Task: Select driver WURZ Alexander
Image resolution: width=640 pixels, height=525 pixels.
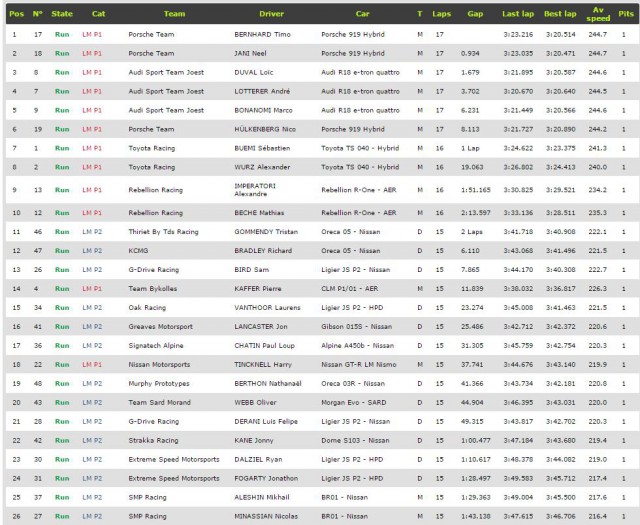Action: point(262,167)
